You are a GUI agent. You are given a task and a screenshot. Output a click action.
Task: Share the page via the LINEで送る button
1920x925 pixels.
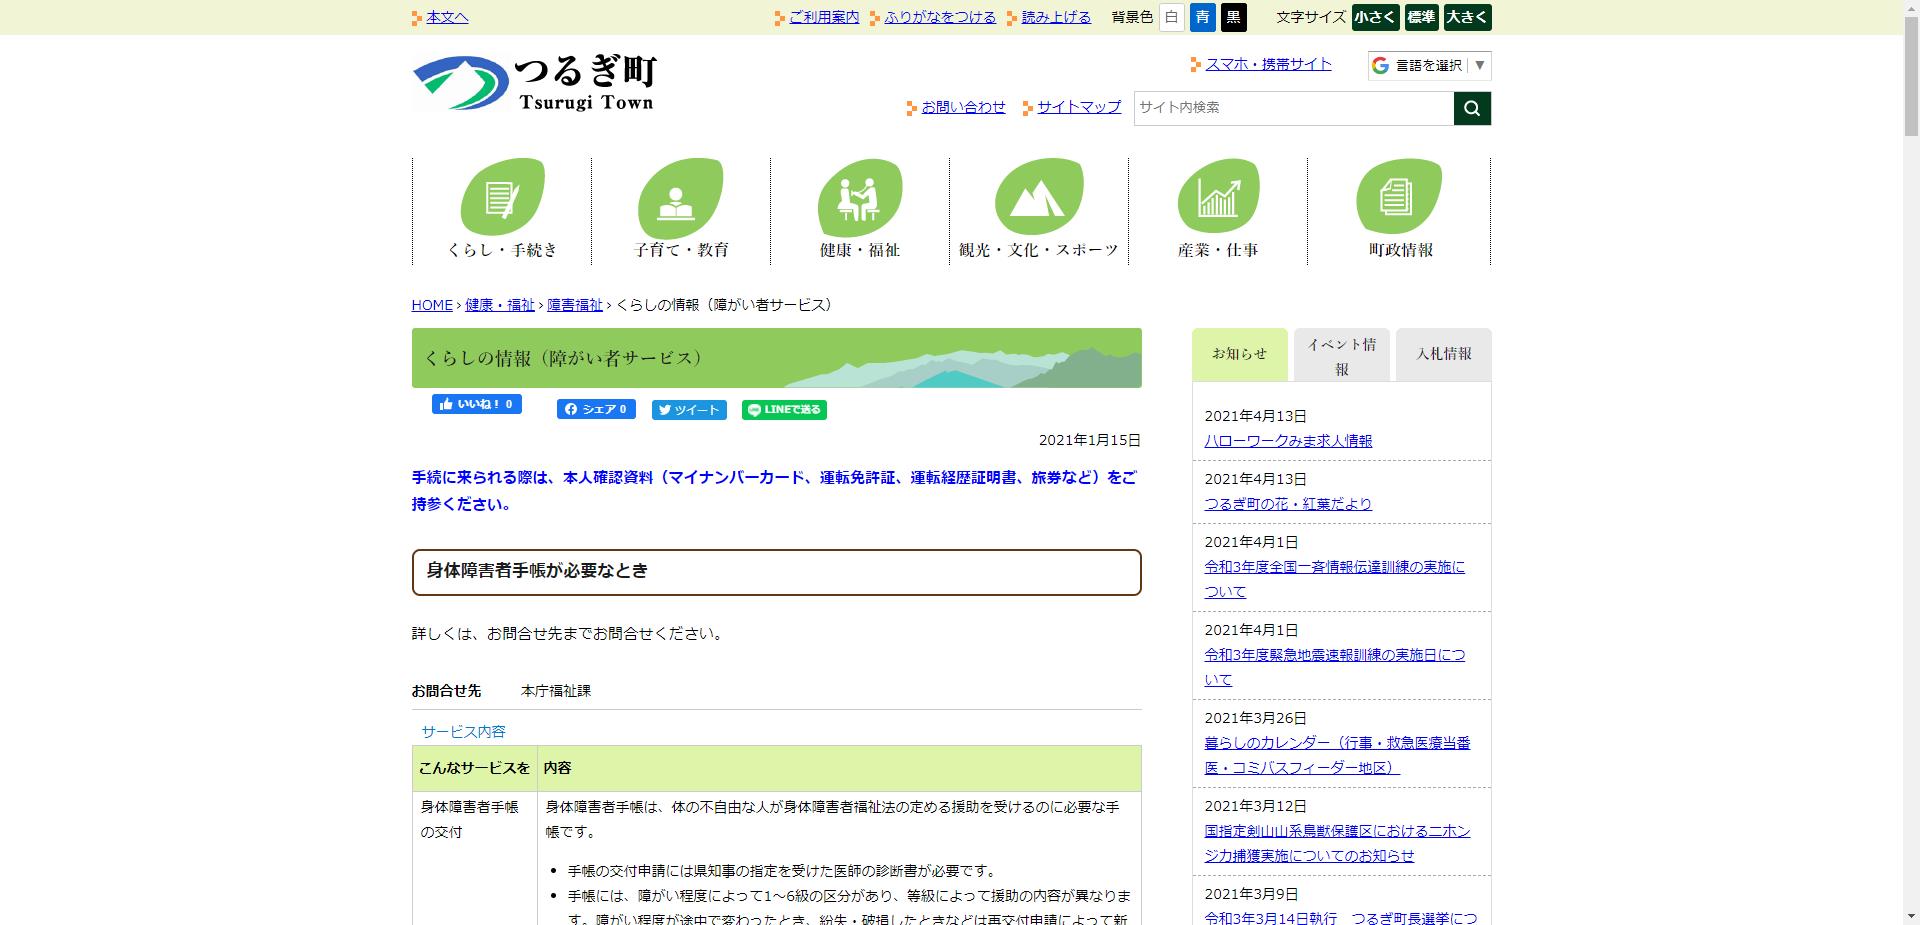pos(783,410)
